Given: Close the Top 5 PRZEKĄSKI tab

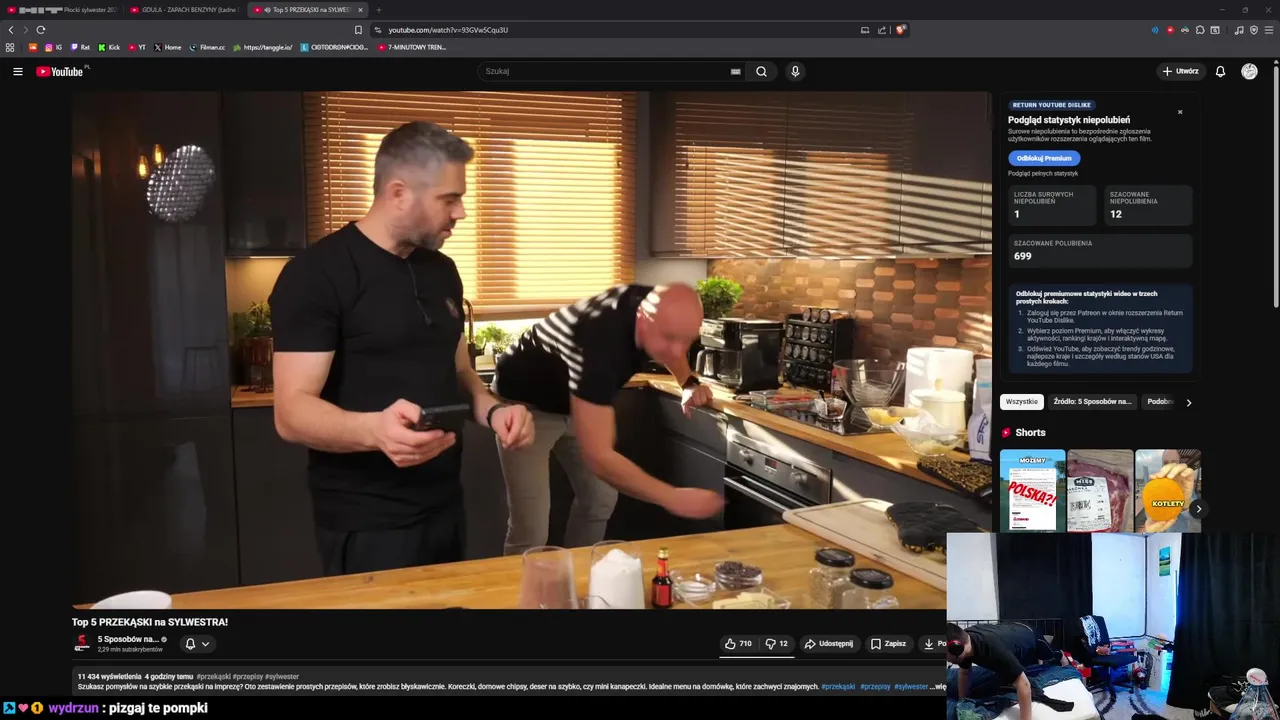Looking at the screenshot, I should coord(360,10).
